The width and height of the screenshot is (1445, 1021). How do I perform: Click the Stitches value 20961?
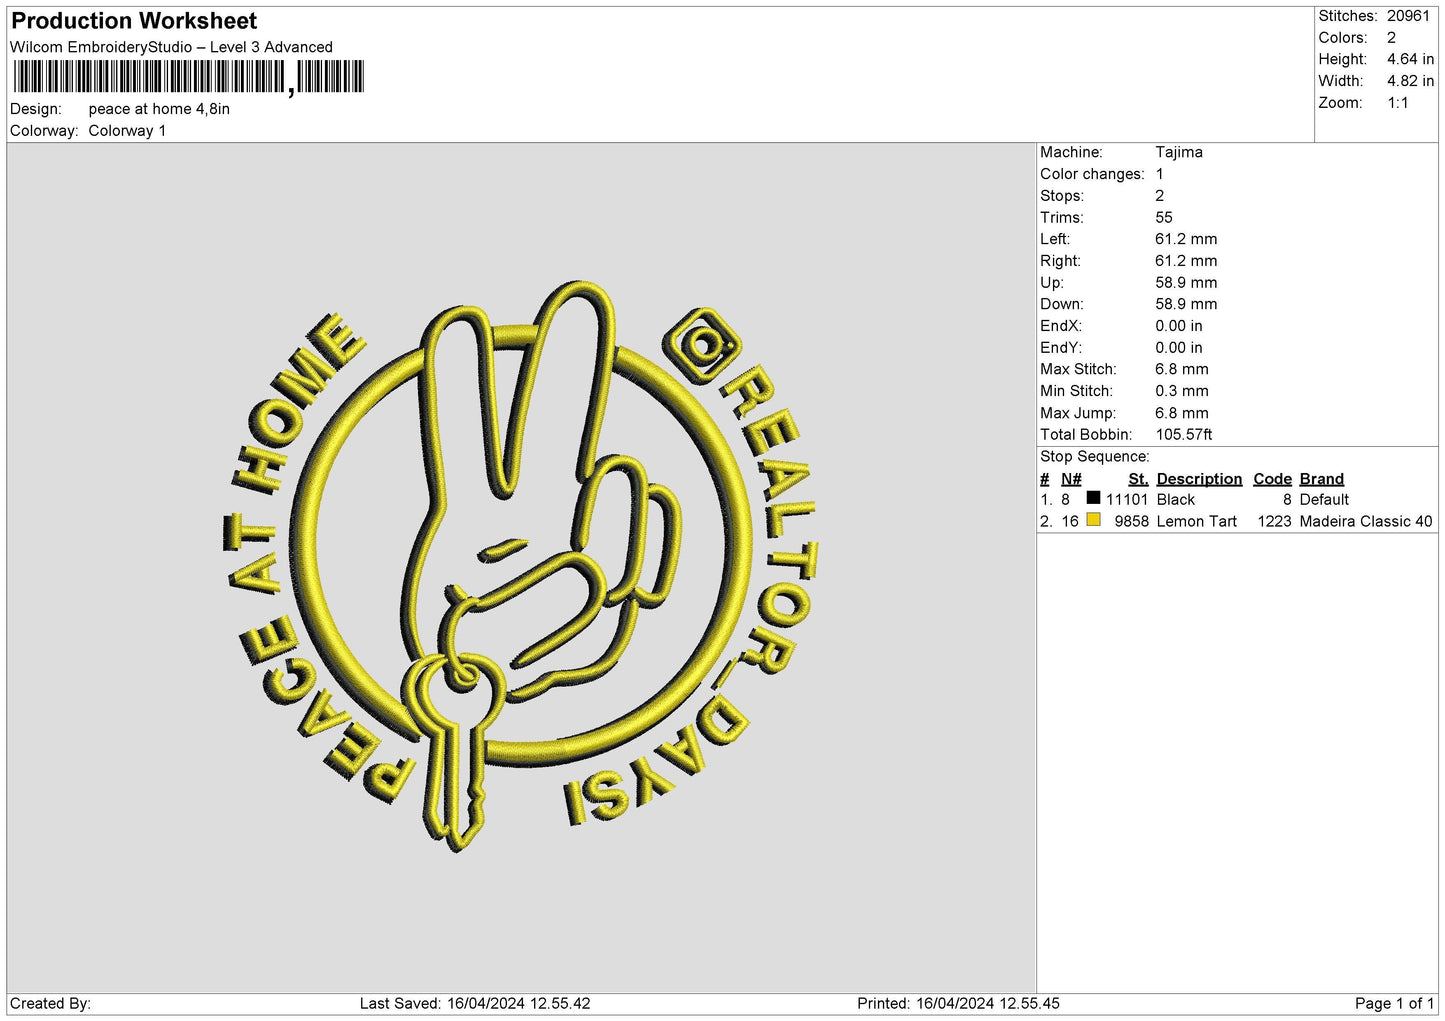[1408, 16]
